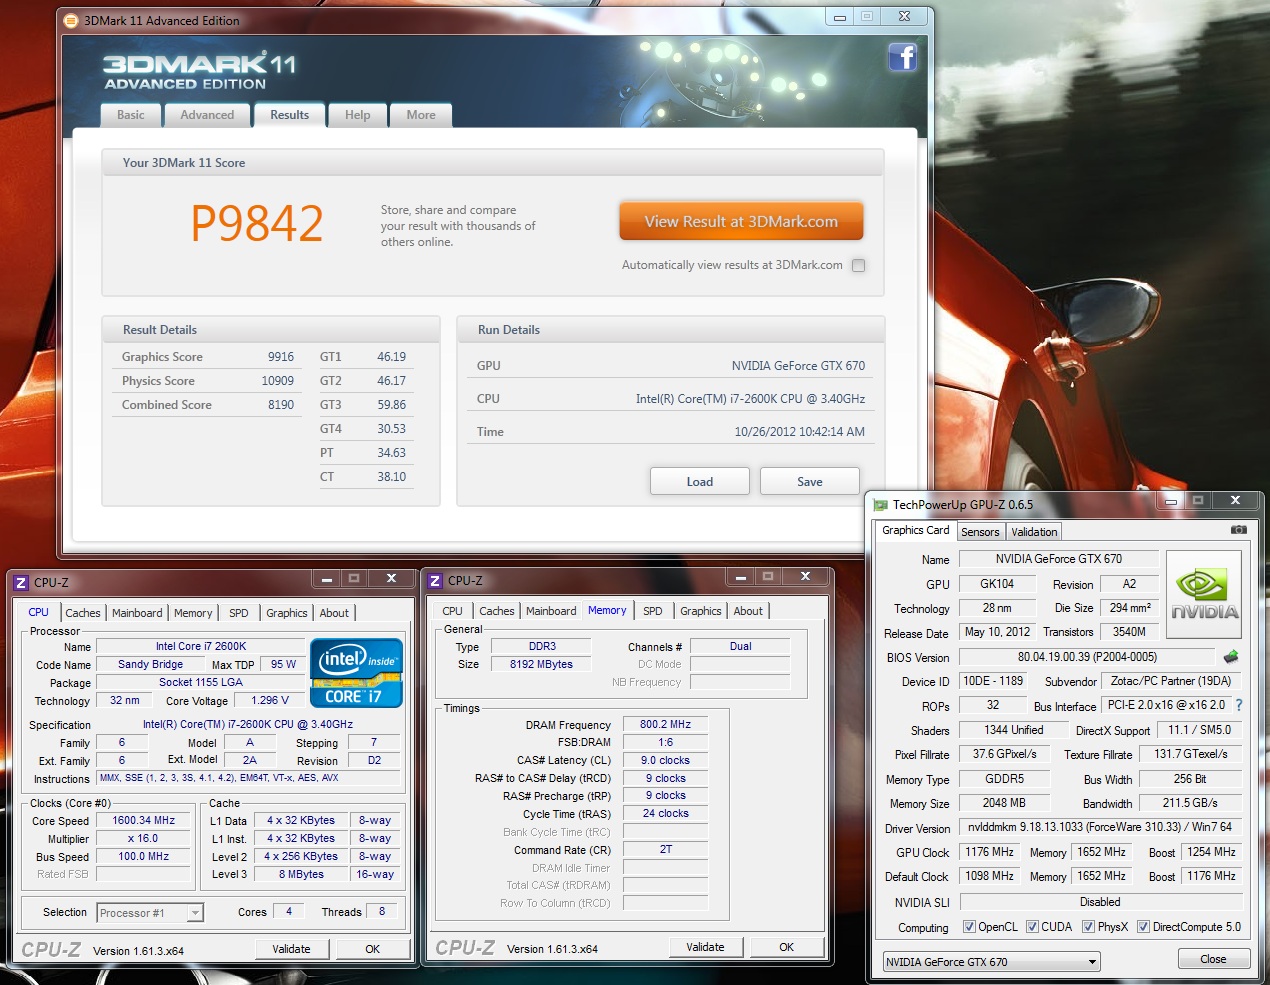Open the Facebook icon in 3DMark
Image resolution: width=1270 pixels, height=985 pixels.
903,57
